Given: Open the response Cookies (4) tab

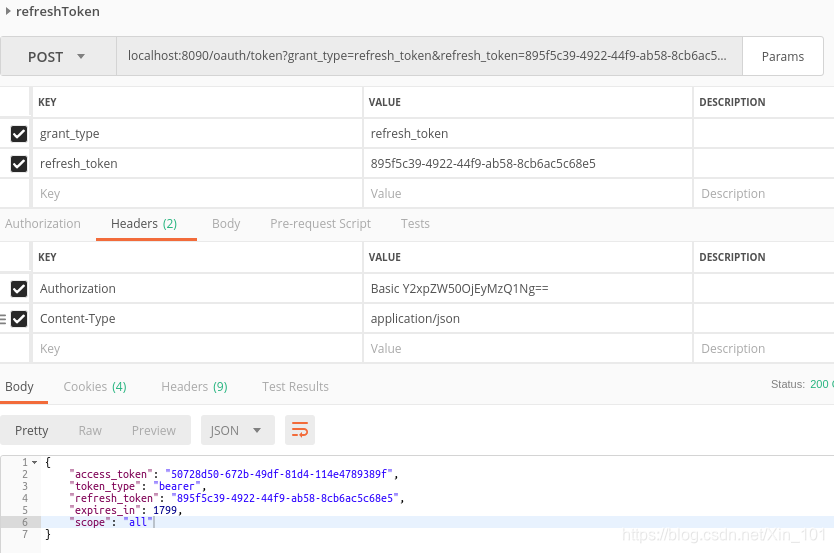Looking at the screenshot, I should coord(95,387).
